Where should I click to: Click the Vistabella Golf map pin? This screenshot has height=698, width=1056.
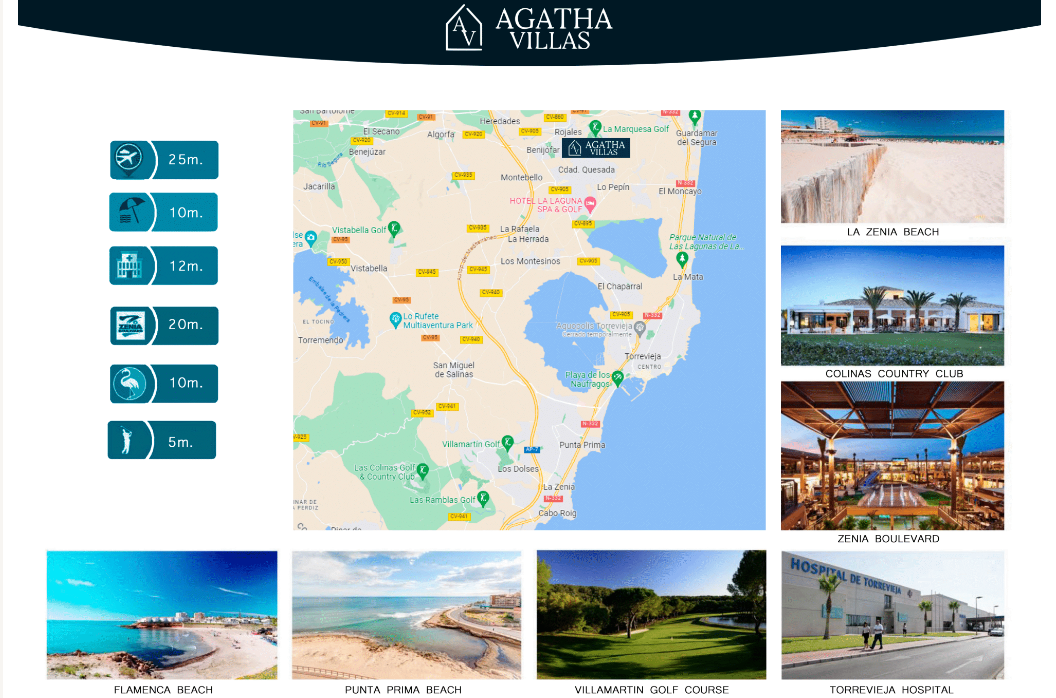[x=395, y=228]
